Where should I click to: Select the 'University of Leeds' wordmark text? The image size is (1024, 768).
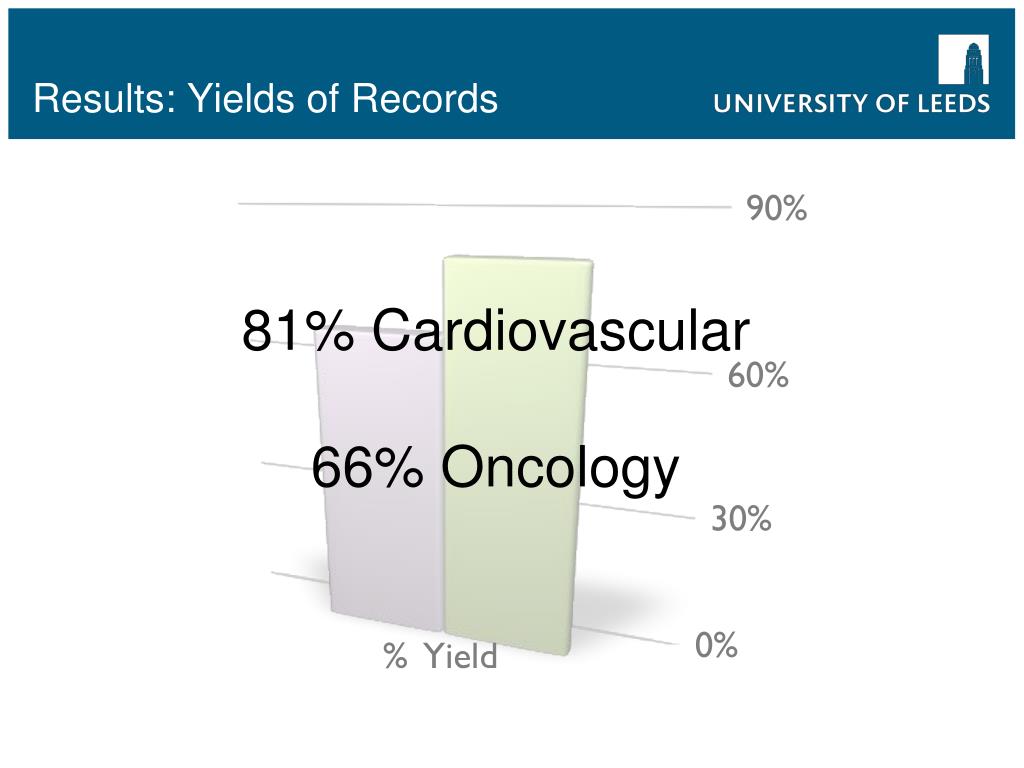point(852,104)
